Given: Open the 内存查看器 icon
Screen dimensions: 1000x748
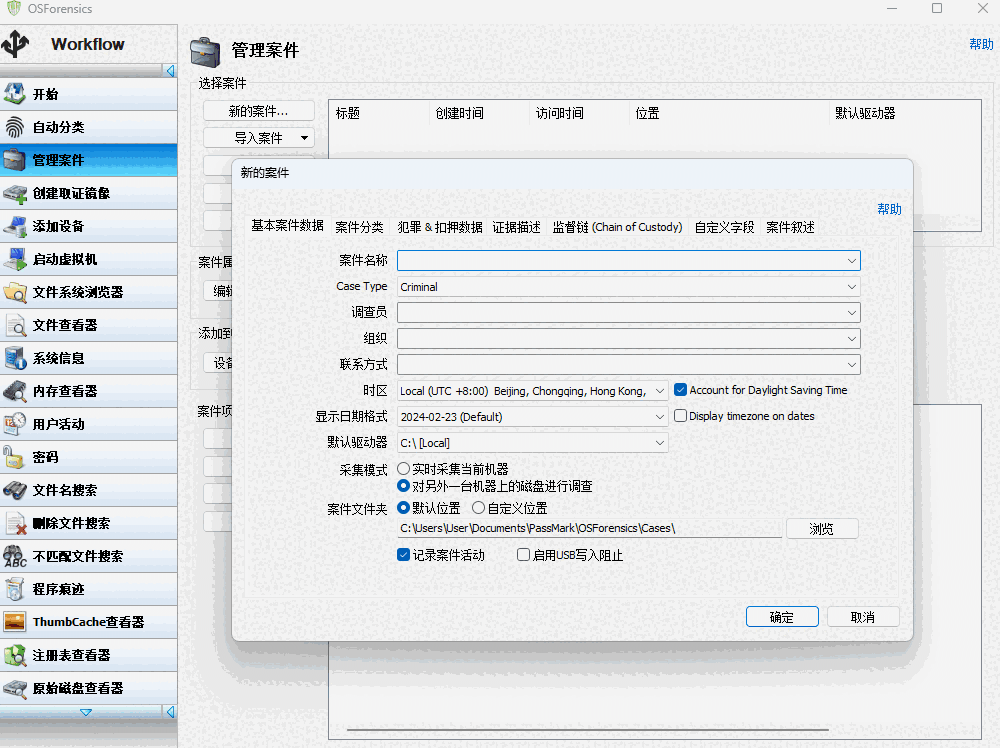Looking at the screenshot, I should 15,391.
